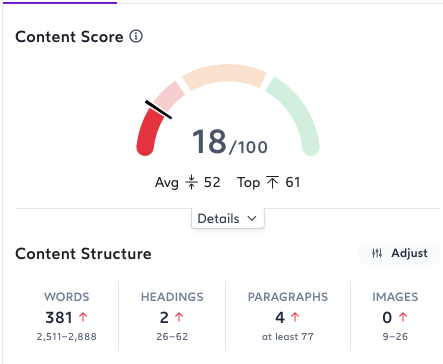Expand the Details dropdown

pyautogui.click(x=228, y=218)
